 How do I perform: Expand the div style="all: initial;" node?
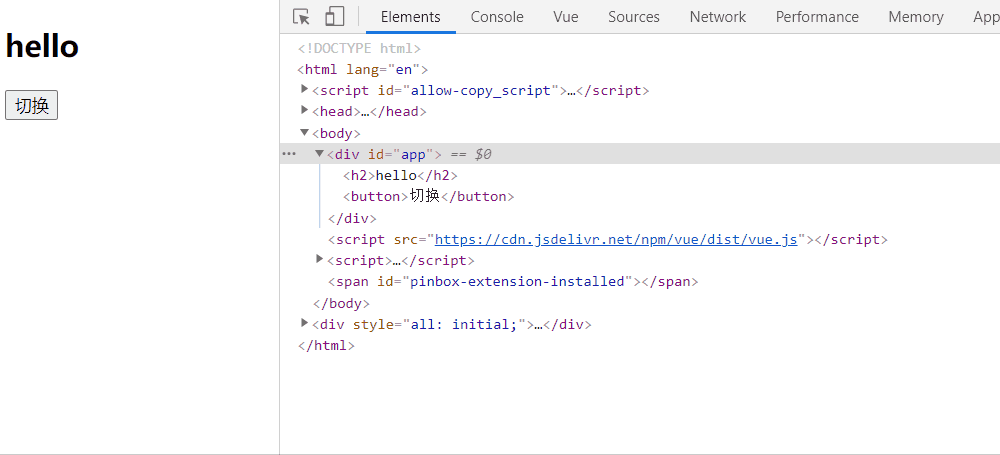[304, 323]
